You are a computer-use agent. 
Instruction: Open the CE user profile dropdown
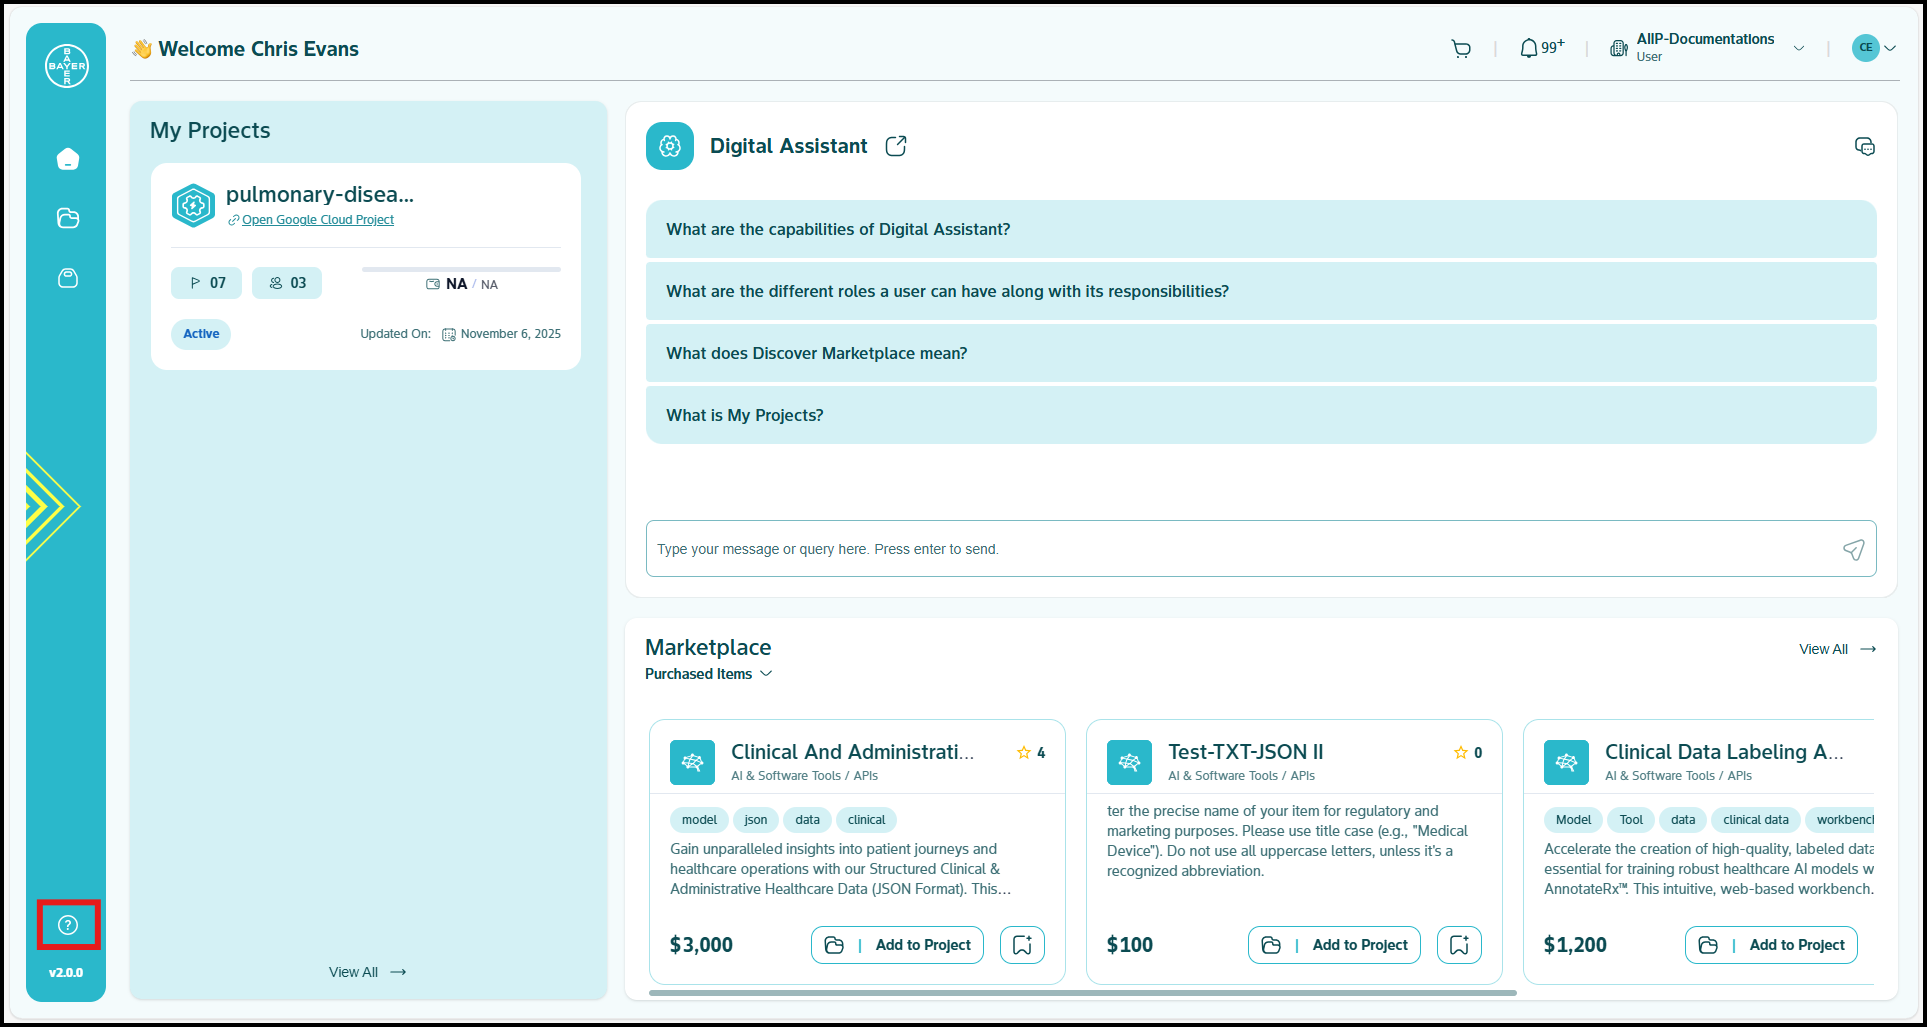pos(1874,48)
